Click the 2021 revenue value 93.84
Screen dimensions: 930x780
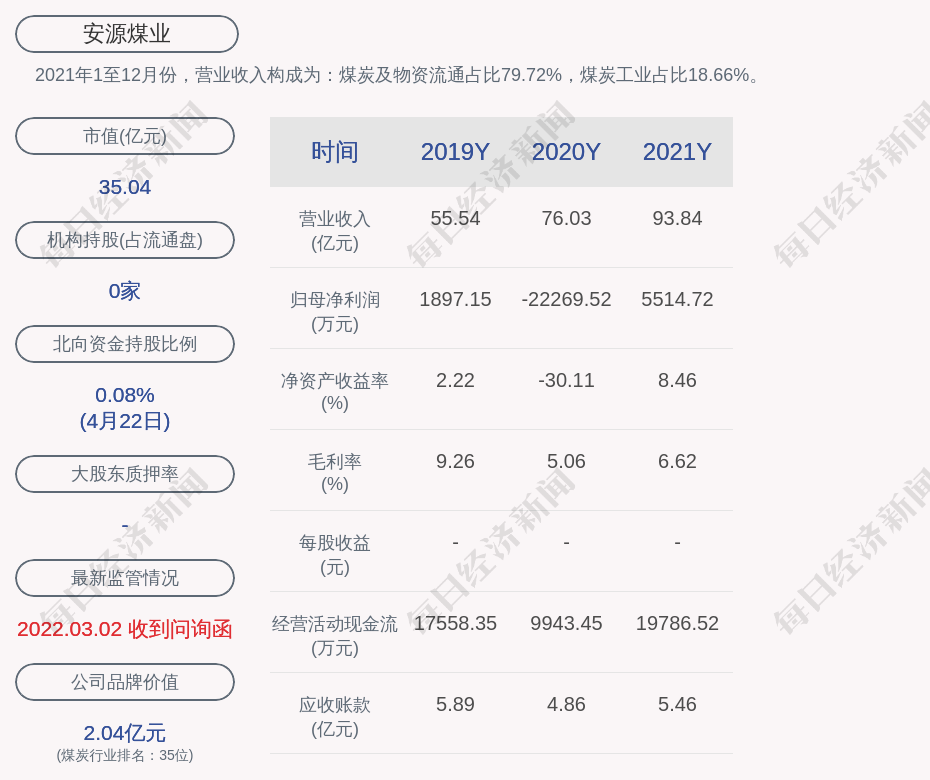[677, 218]
